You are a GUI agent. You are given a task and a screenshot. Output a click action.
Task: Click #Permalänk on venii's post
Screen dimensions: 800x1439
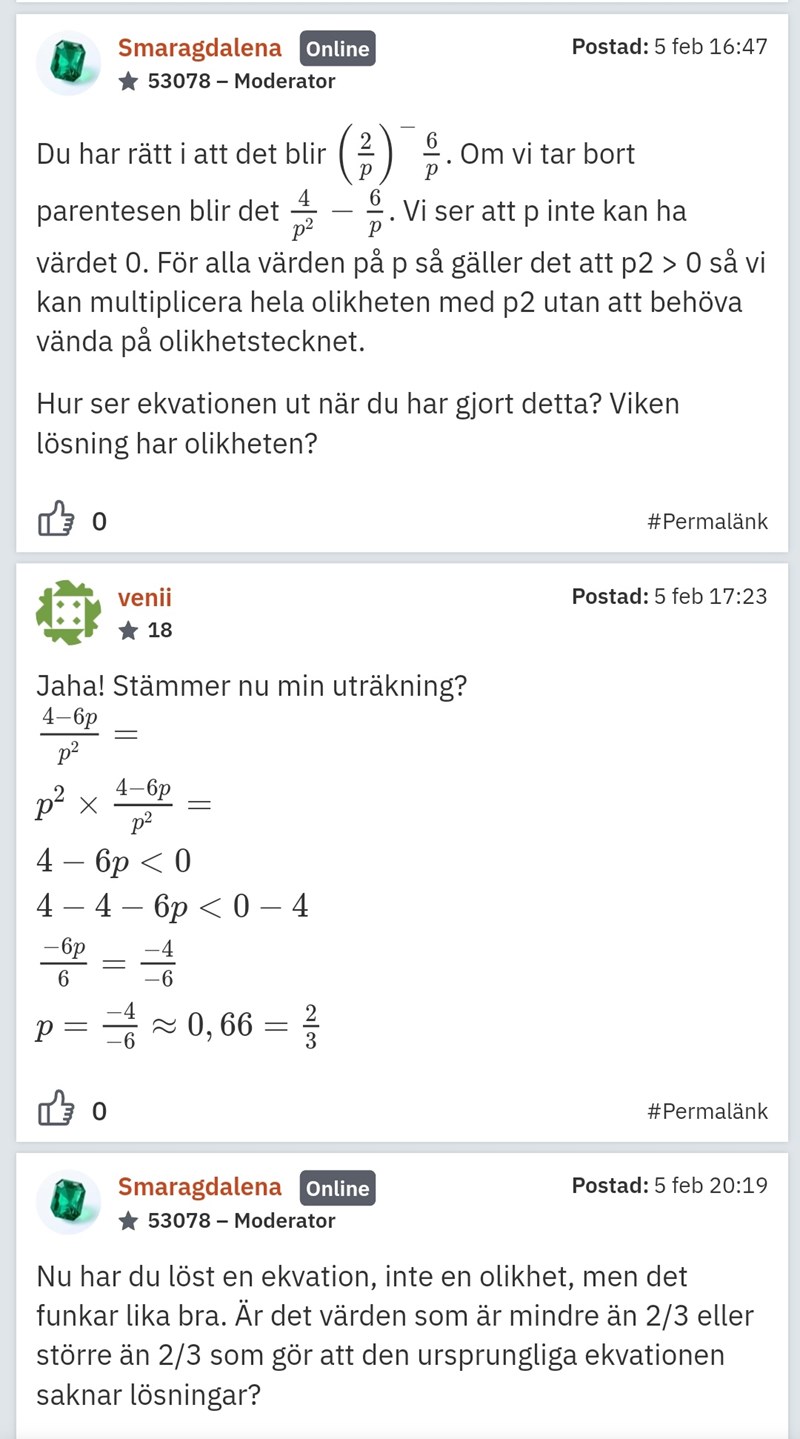pyautogui.click(x=708, y=1111)
